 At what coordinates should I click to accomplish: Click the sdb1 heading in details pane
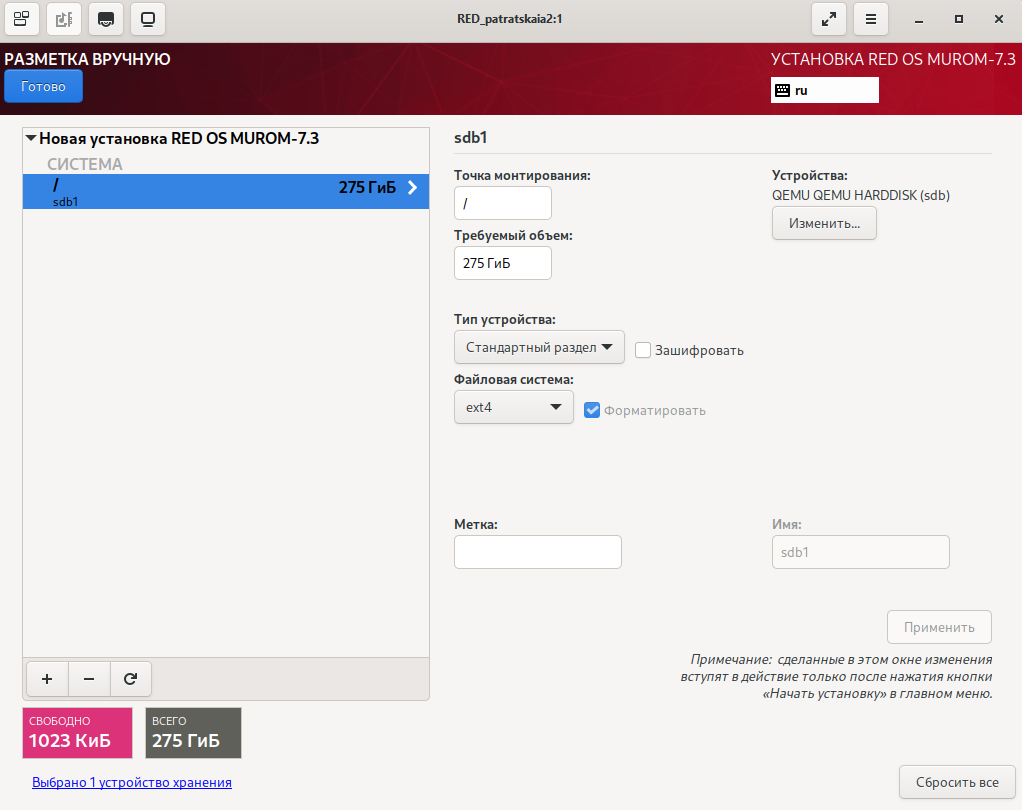click(x=471, y=137)
